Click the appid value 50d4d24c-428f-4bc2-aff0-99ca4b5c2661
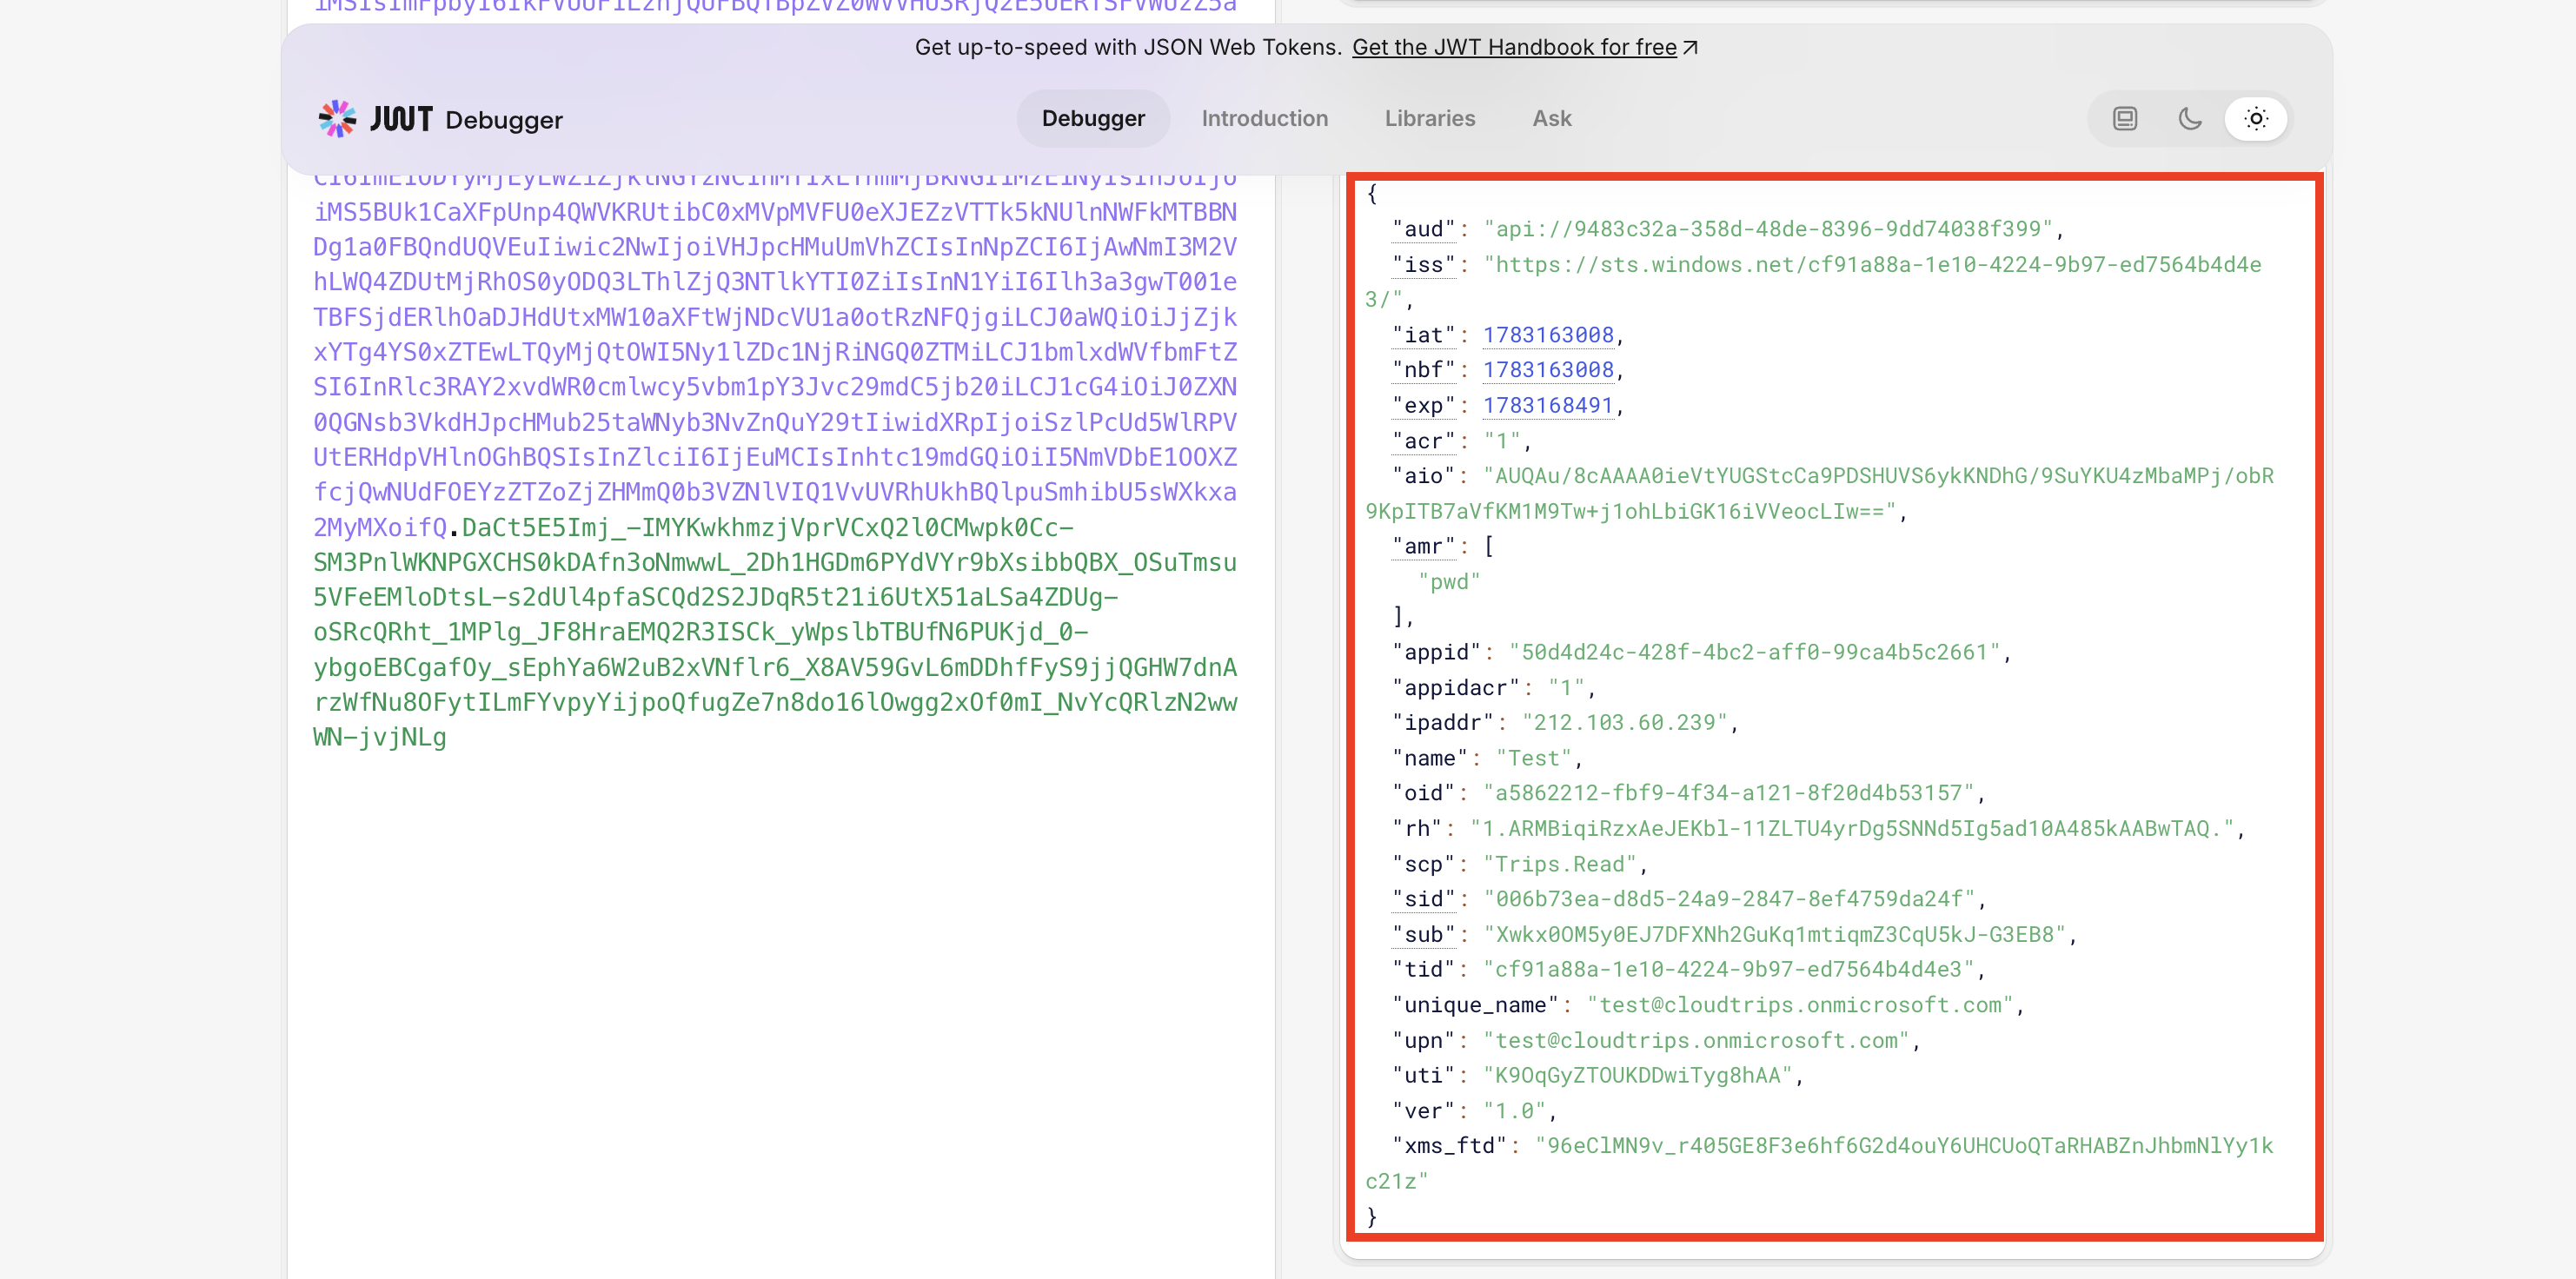Image resolution: width=2576 pixels, height=1279 pixels. (1754, 652)
